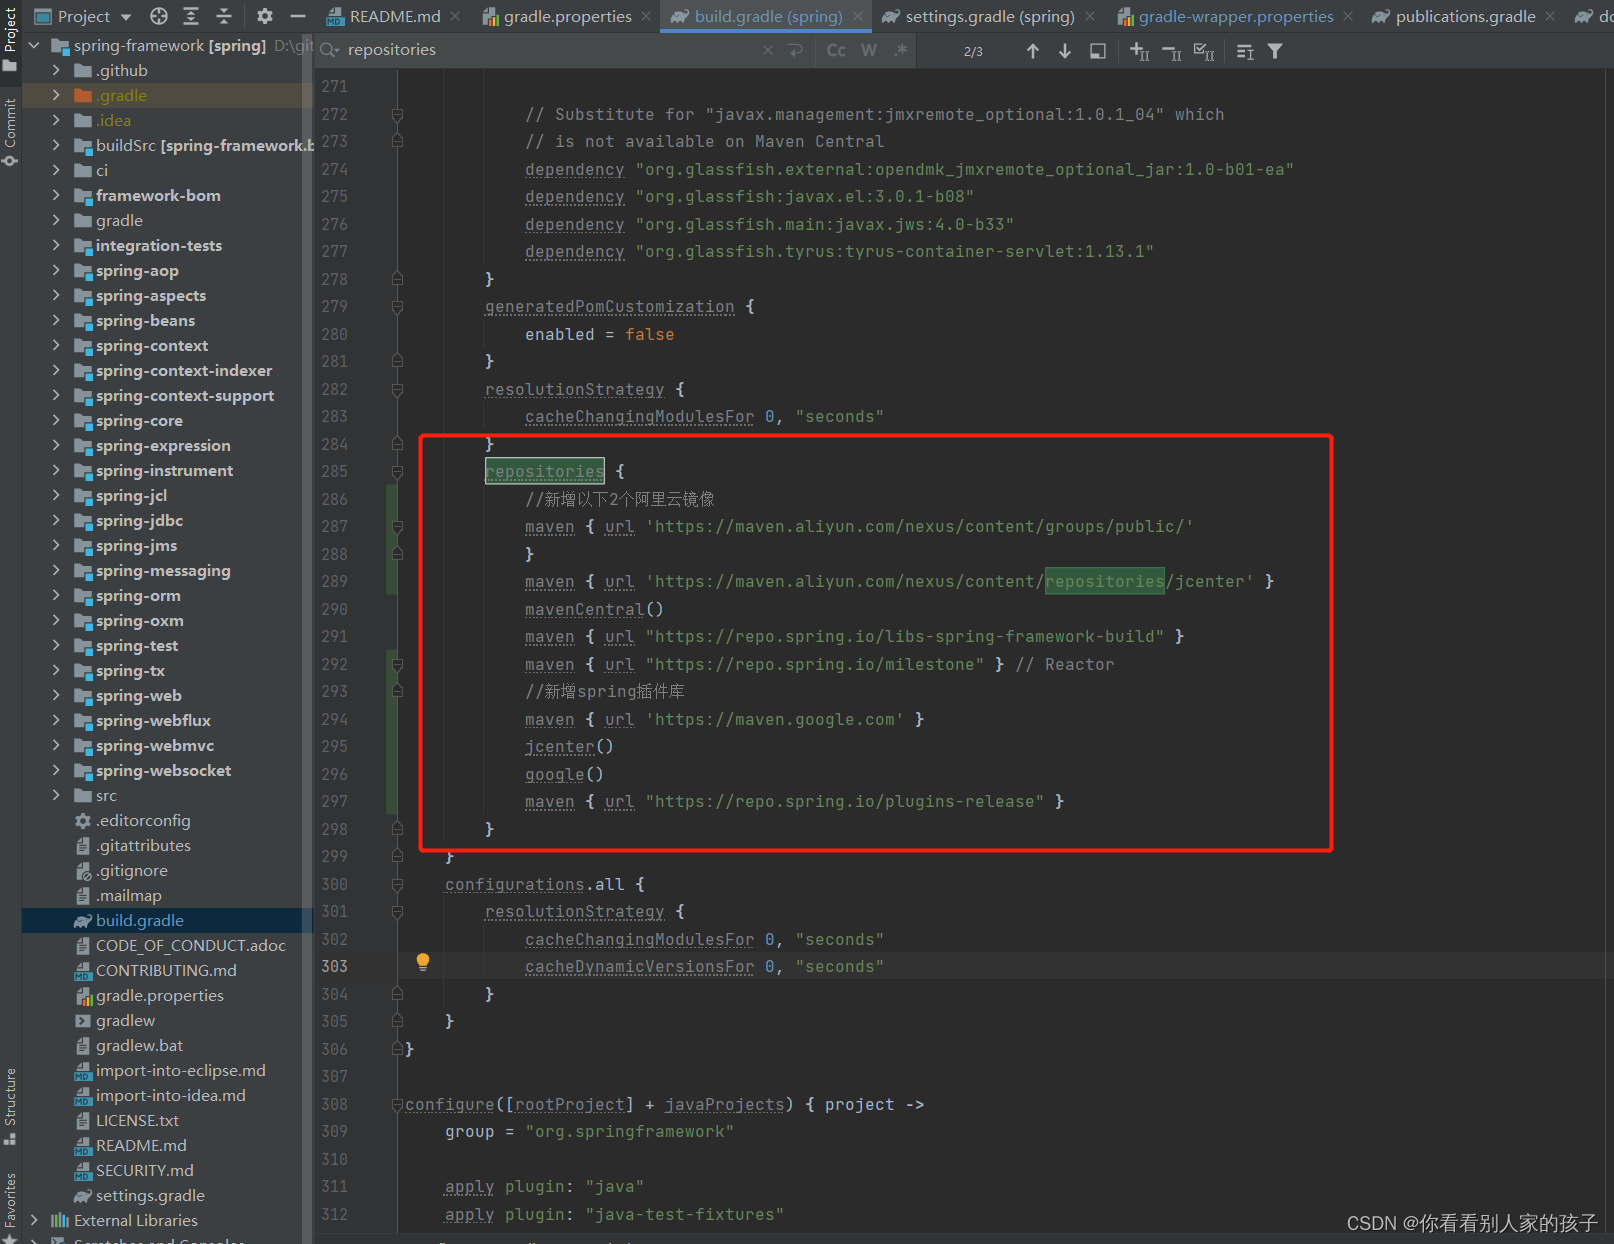Click the Expand All icon in Project panel

click(x=191, y=16)
